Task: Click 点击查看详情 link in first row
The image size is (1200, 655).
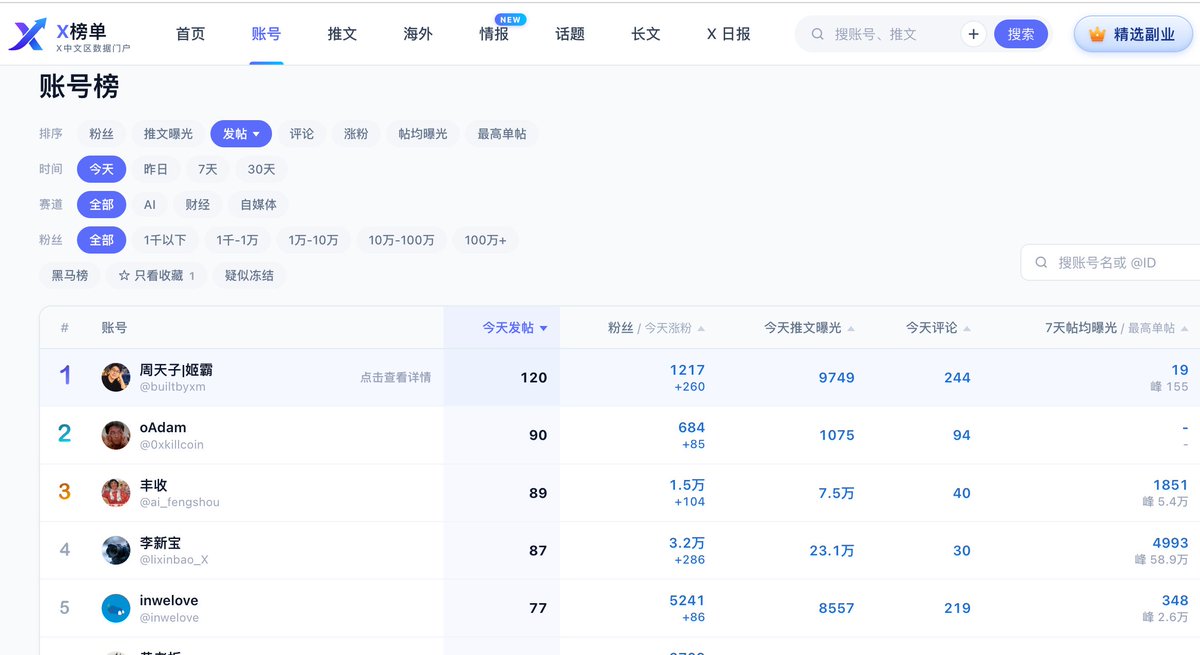Action: tap(396, 378)
